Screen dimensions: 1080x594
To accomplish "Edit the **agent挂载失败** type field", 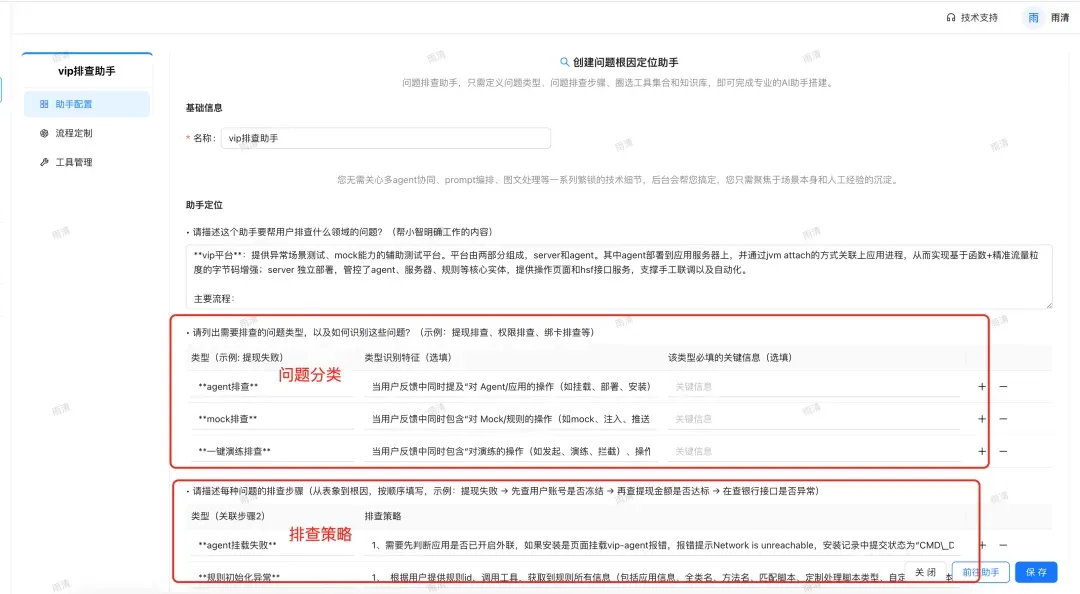I will tap(272, 545).
